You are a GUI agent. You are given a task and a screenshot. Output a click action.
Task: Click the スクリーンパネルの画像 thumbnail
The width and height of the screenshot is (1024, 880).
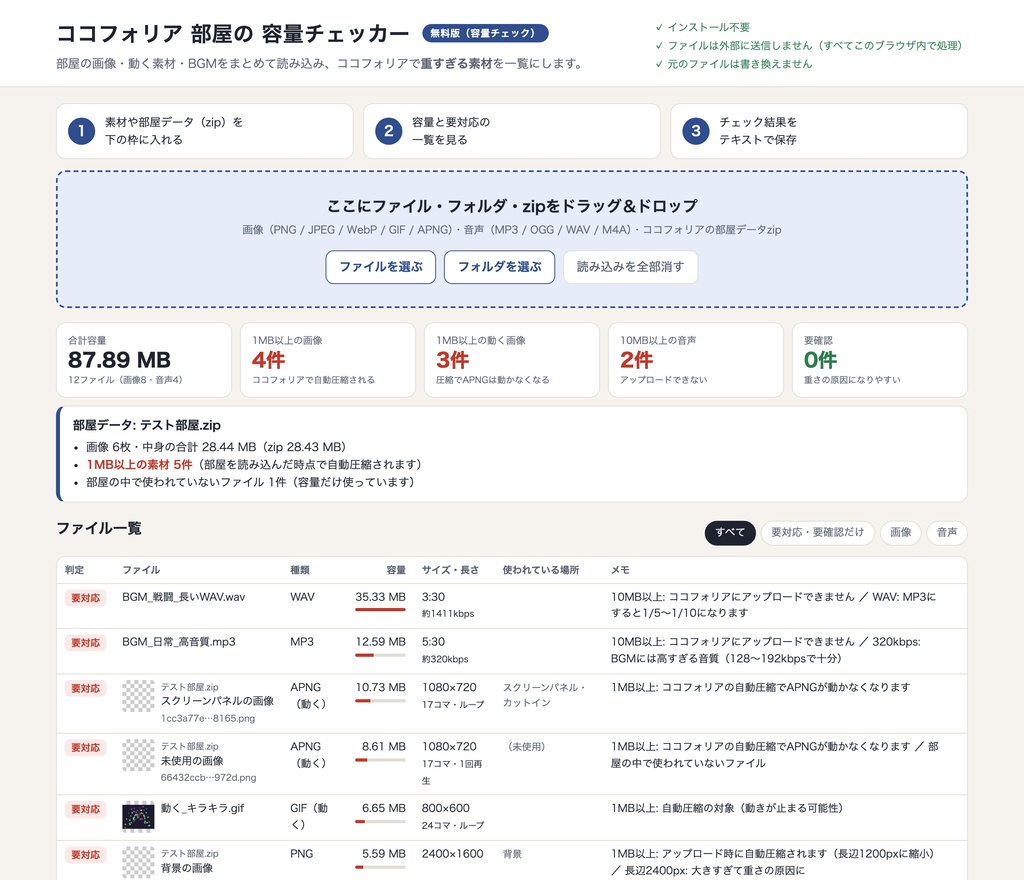138,696
